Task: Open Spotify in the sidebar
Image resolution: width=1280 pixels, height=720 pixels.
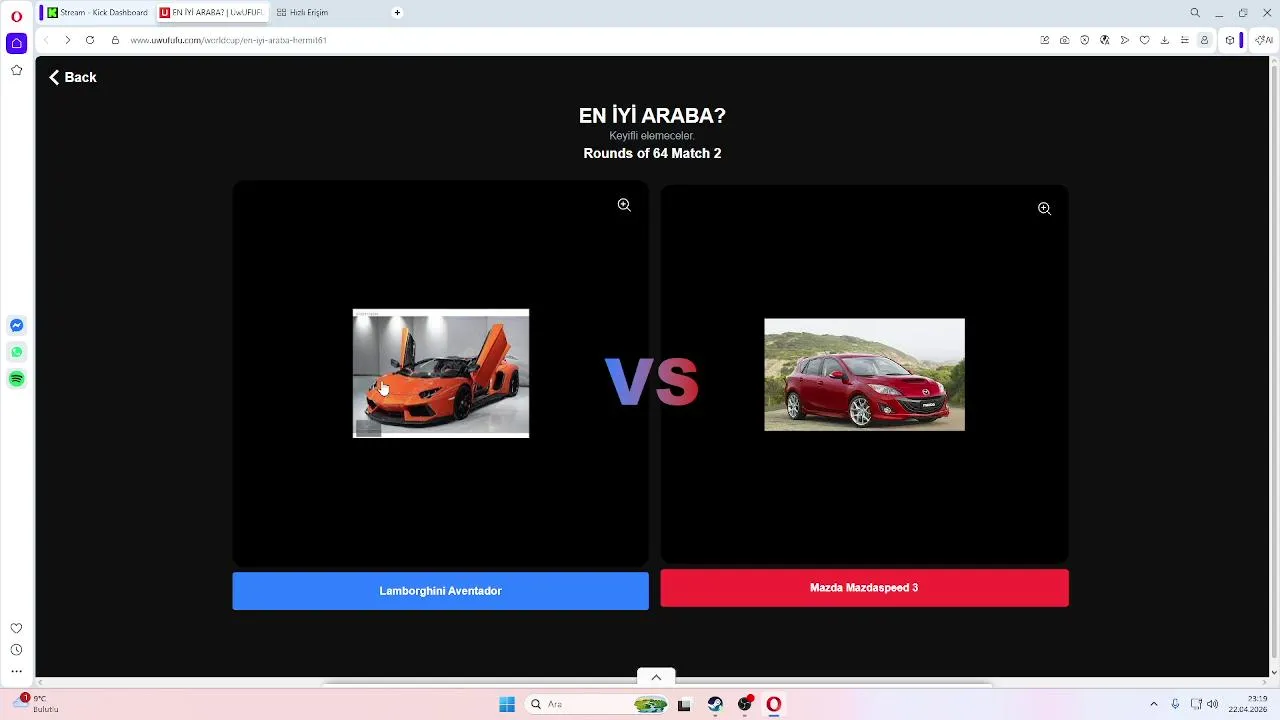Action: pyautogui.click(x=16, y=379)
